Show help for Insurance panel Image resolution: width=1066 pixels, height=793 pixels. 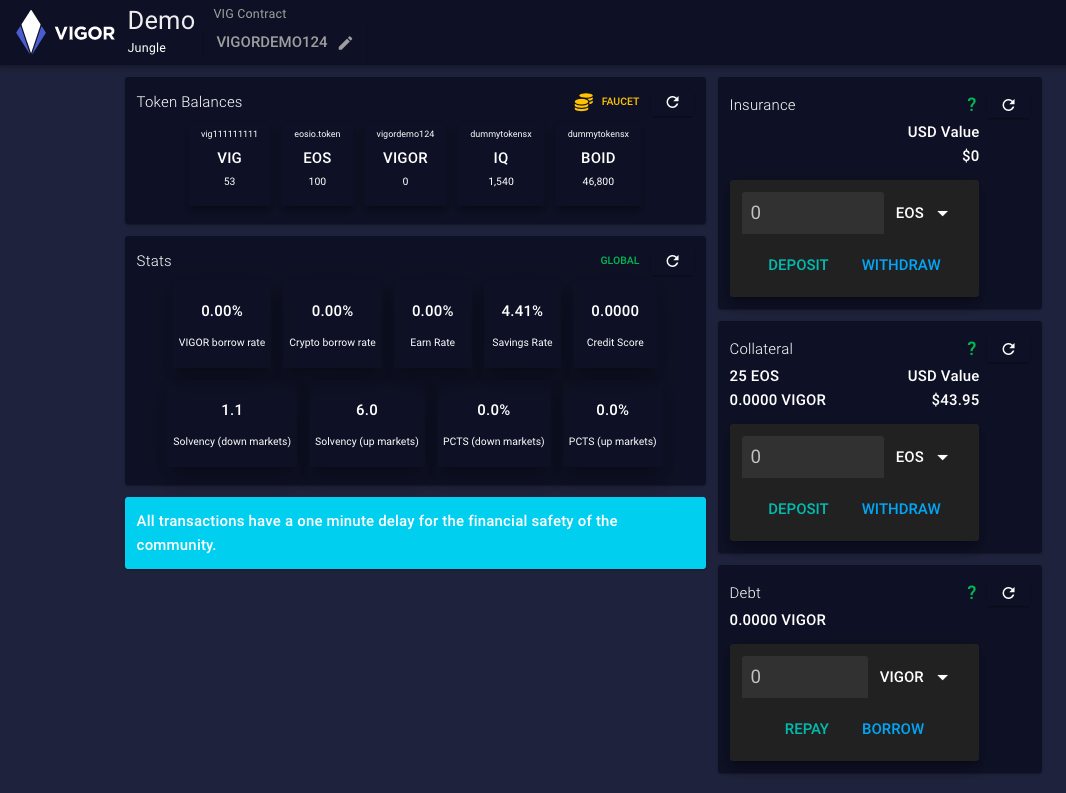[972, 105]
